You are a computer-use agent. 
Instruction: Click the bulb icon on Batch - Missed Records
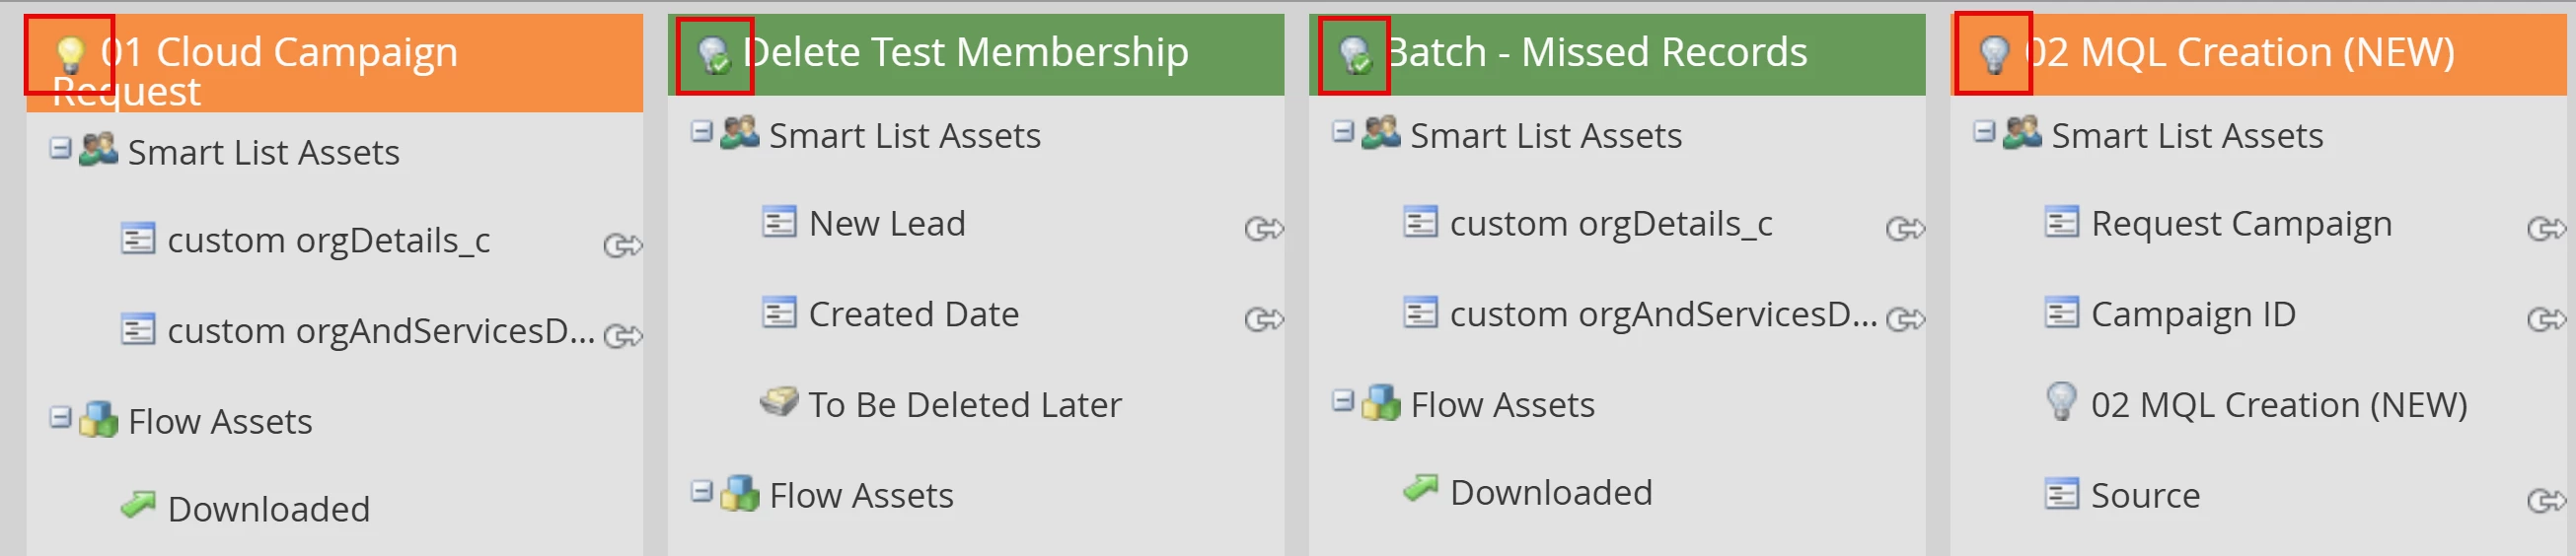pos(1355,54)
